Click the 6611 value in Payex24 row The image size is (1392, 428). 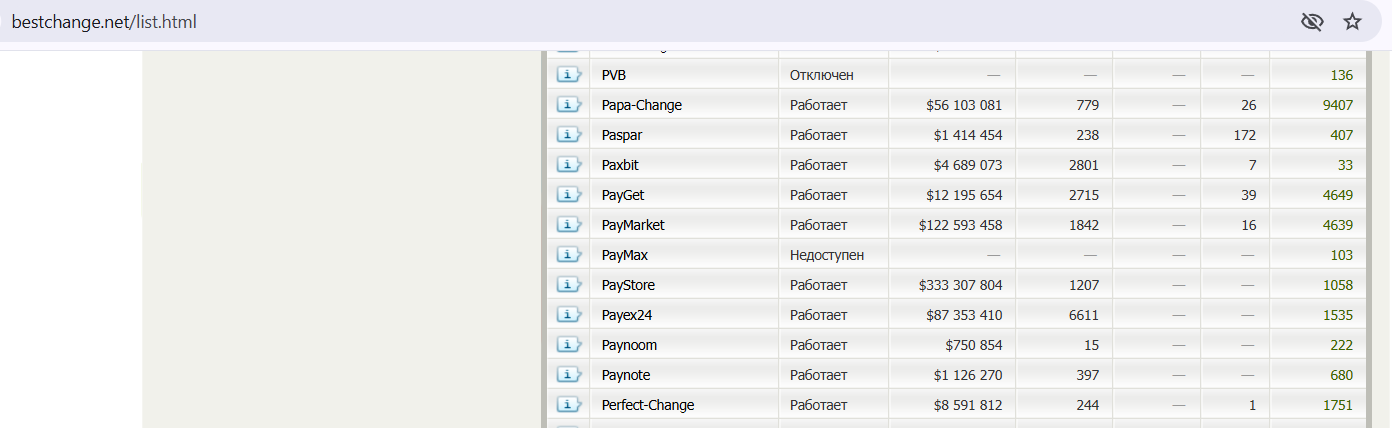pos(1083,315)
